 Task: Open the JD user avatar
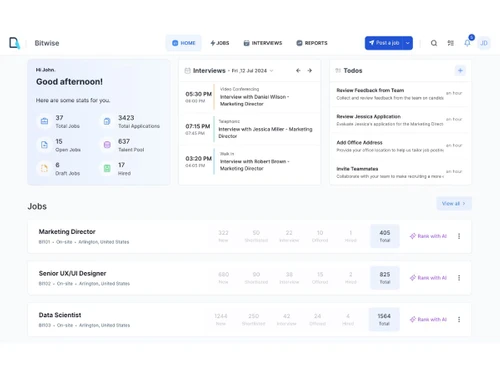[x=484, y=43]
